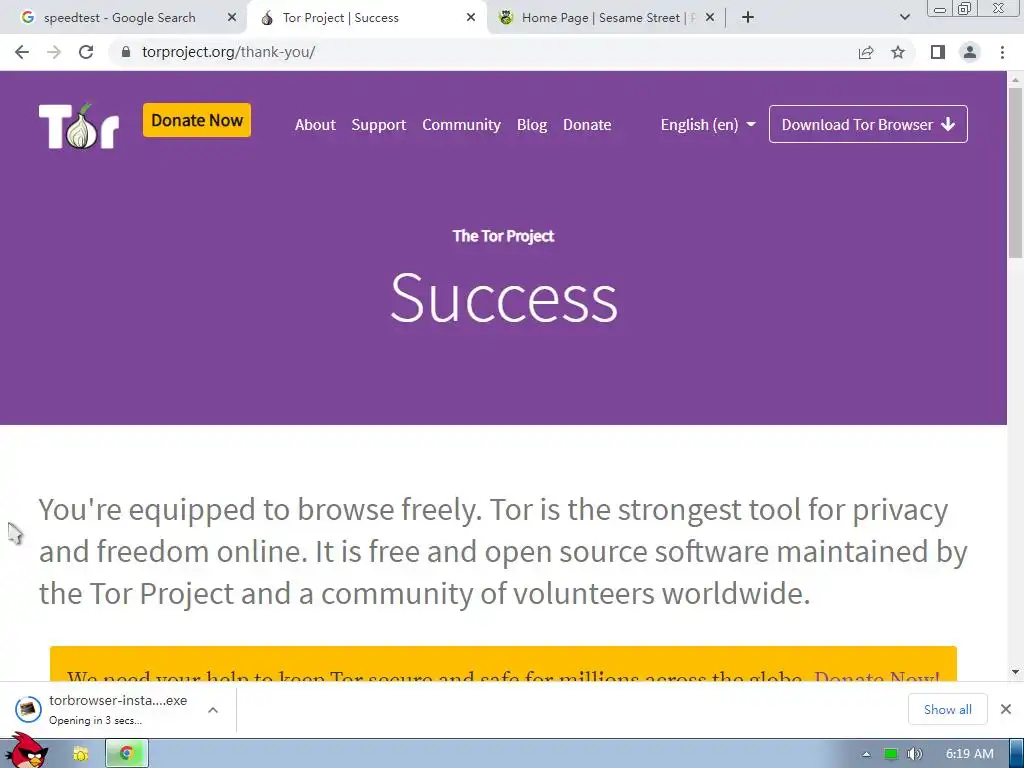Switch to the speedtest Google Search tab
This screenshot has width=1024, height=768.
coord(120,18)
